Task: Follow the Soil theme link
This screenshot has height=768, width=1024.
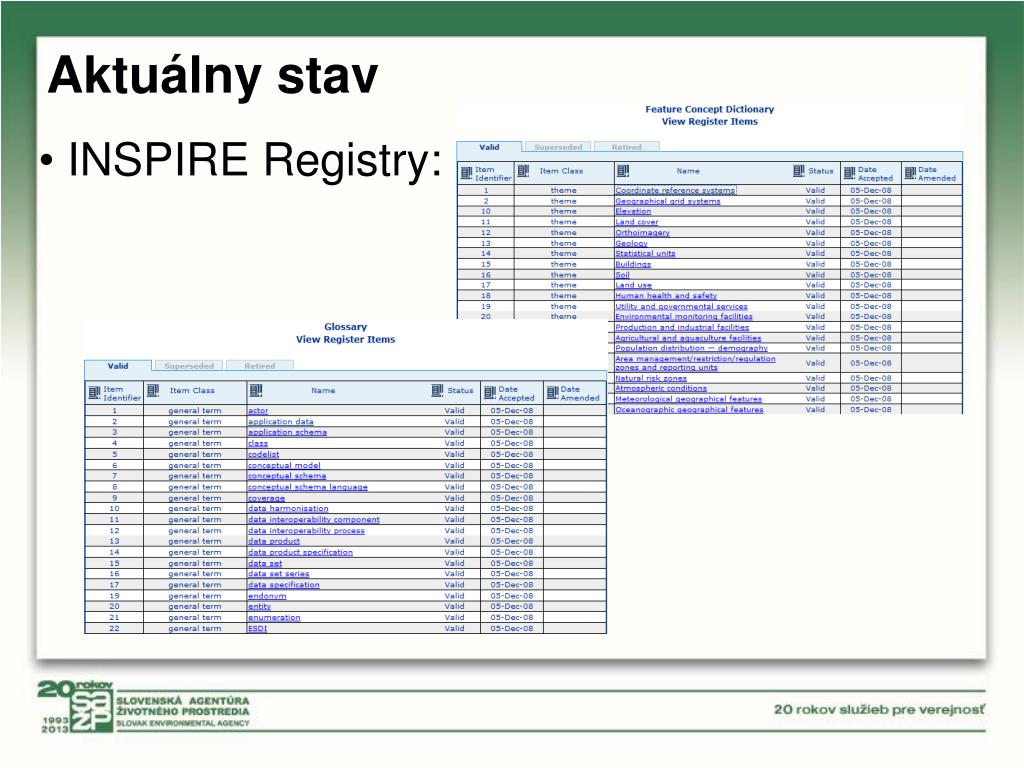Action: pyautogui.click(x=622, y=275)
